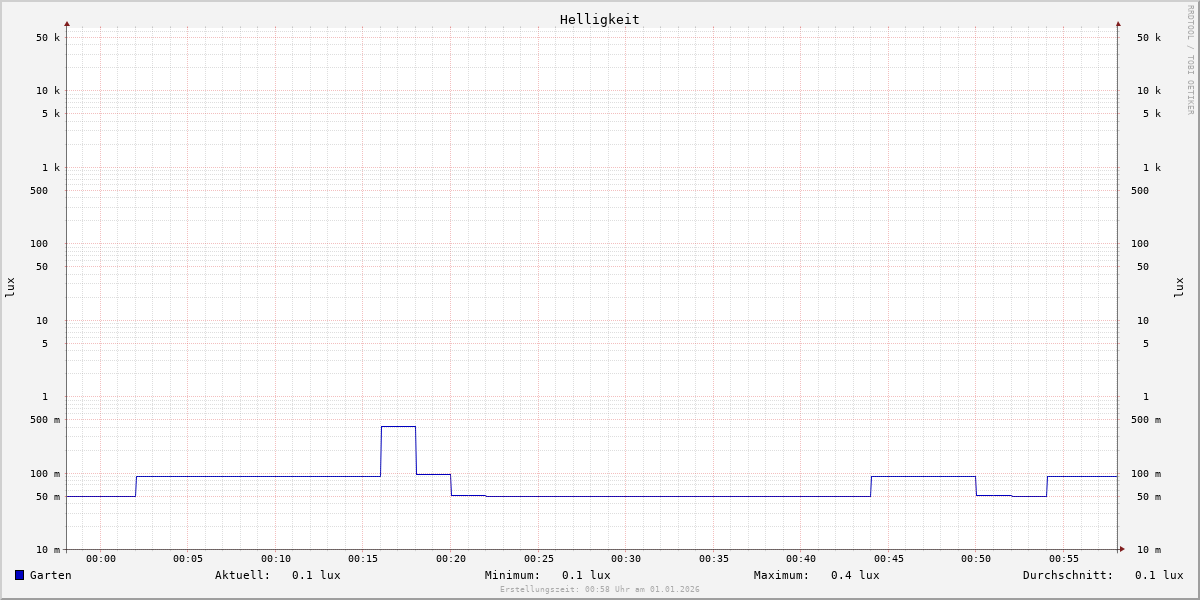The width and height of the screenshot is (1200, 600).
Task: Click "50 k" on the right axis
Action: [1149, 38]
